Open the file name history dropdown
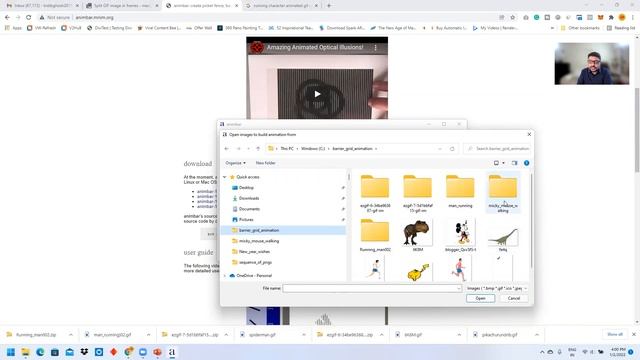This screenshot has height=360, width=640. click(x=458, y=289)
